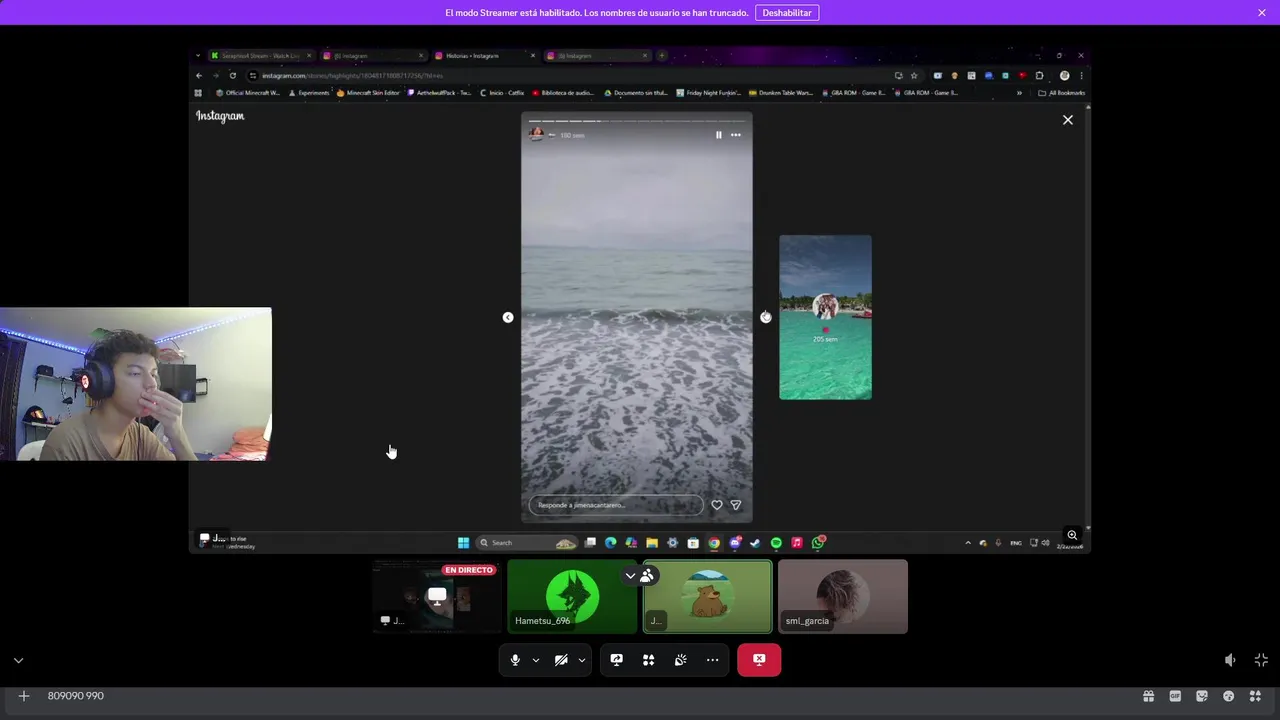
Task: Click Windows Start button in stream
Action: click(x=463, y=543)
